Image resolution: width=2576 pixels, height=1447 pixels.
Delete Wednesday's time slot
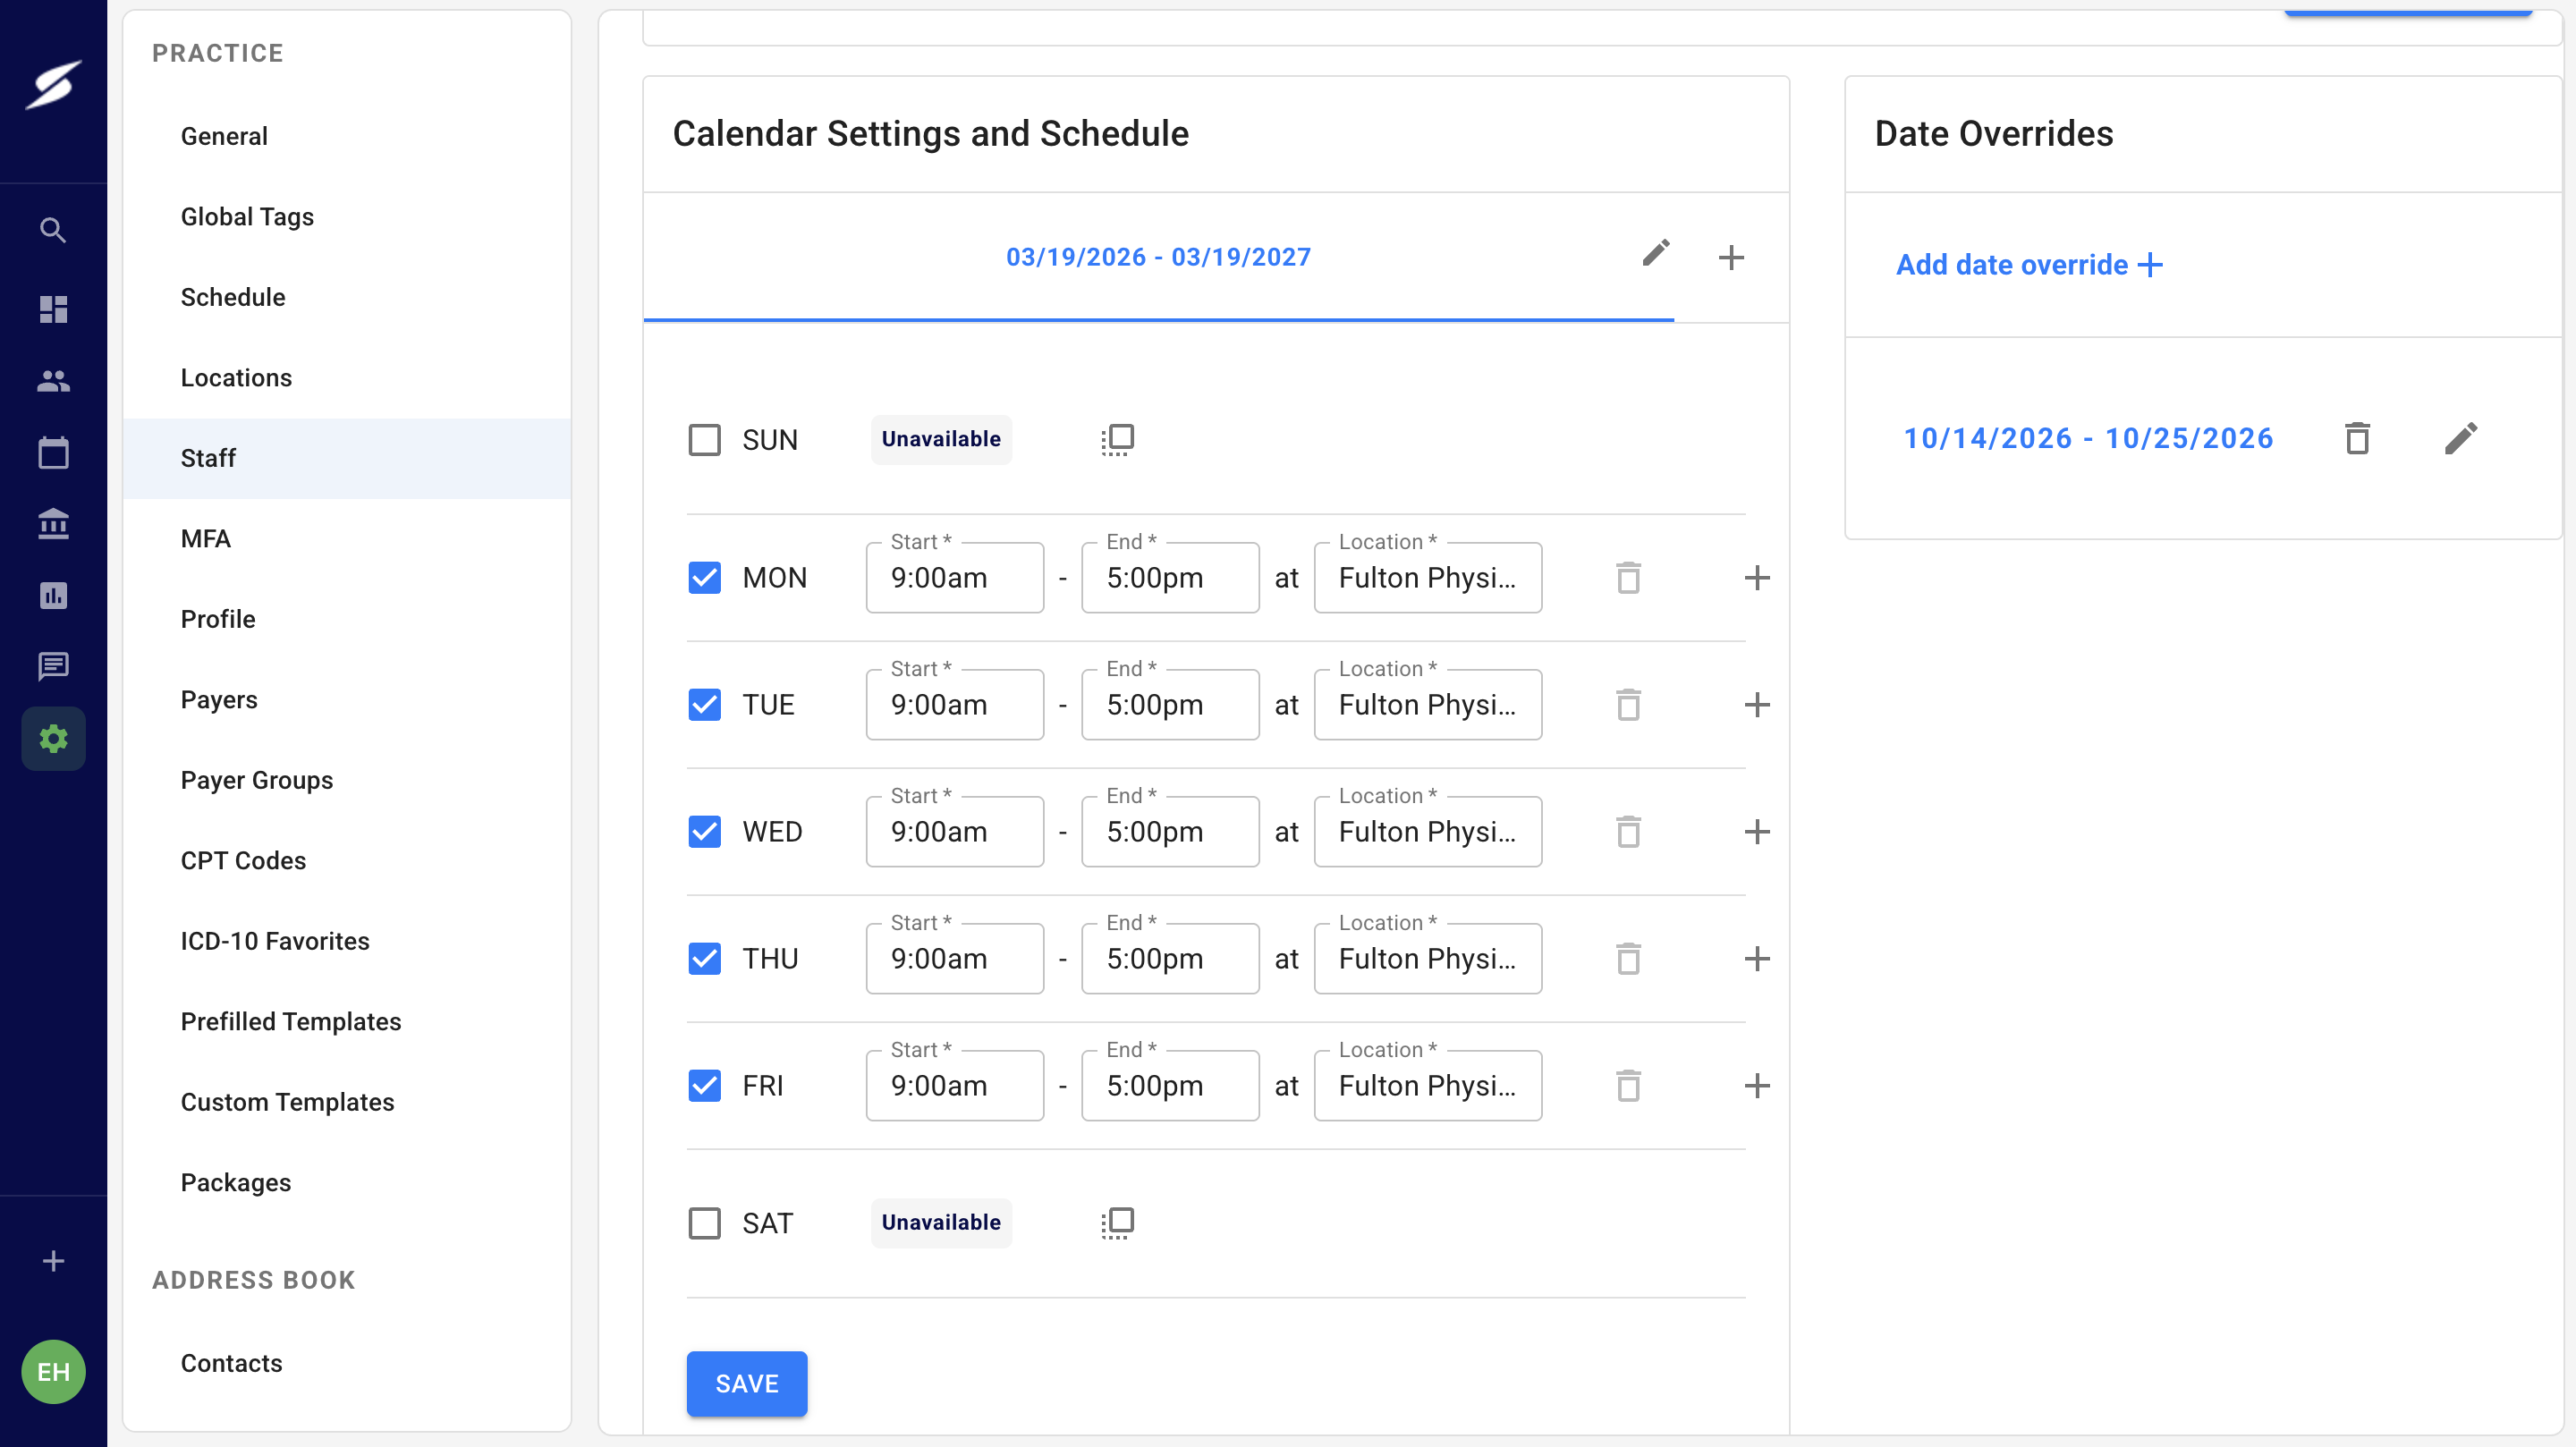pos(1628,831)
